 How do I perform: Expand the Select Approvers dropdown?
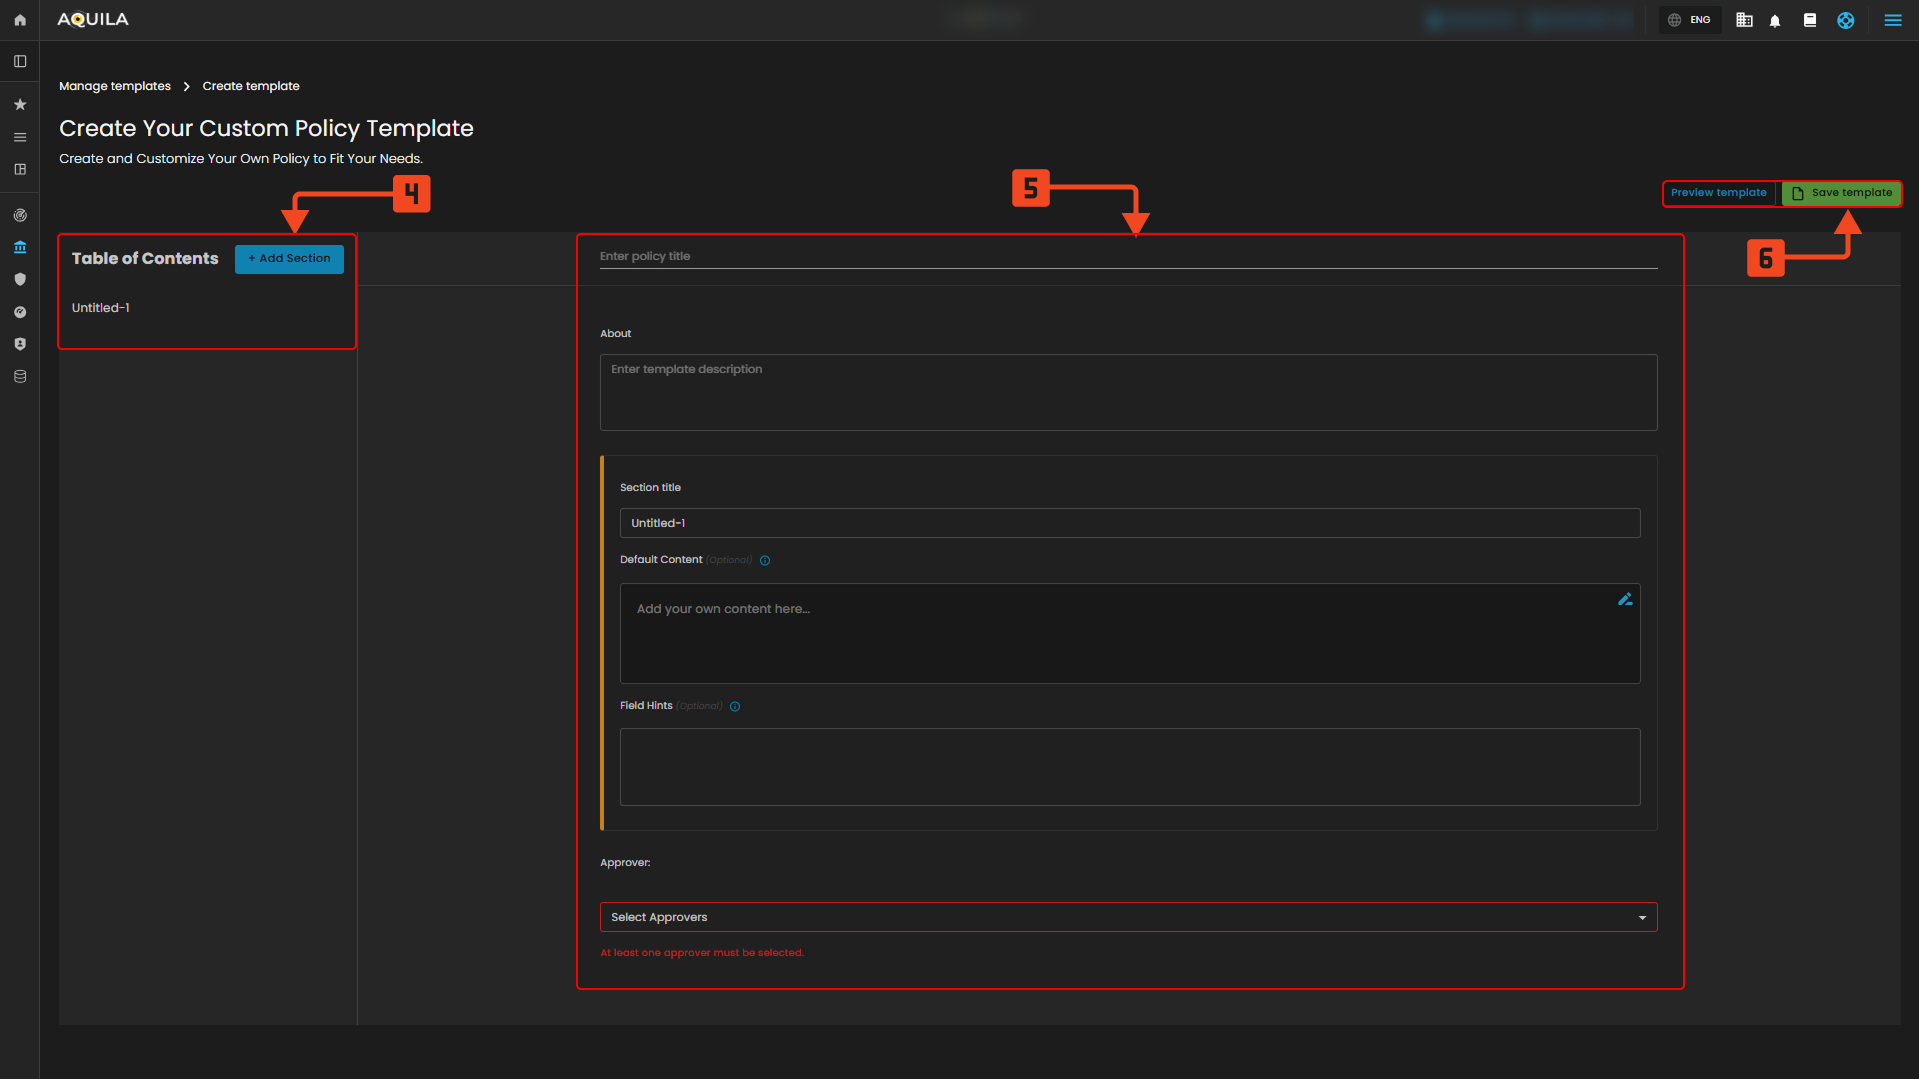point(1127,917)
